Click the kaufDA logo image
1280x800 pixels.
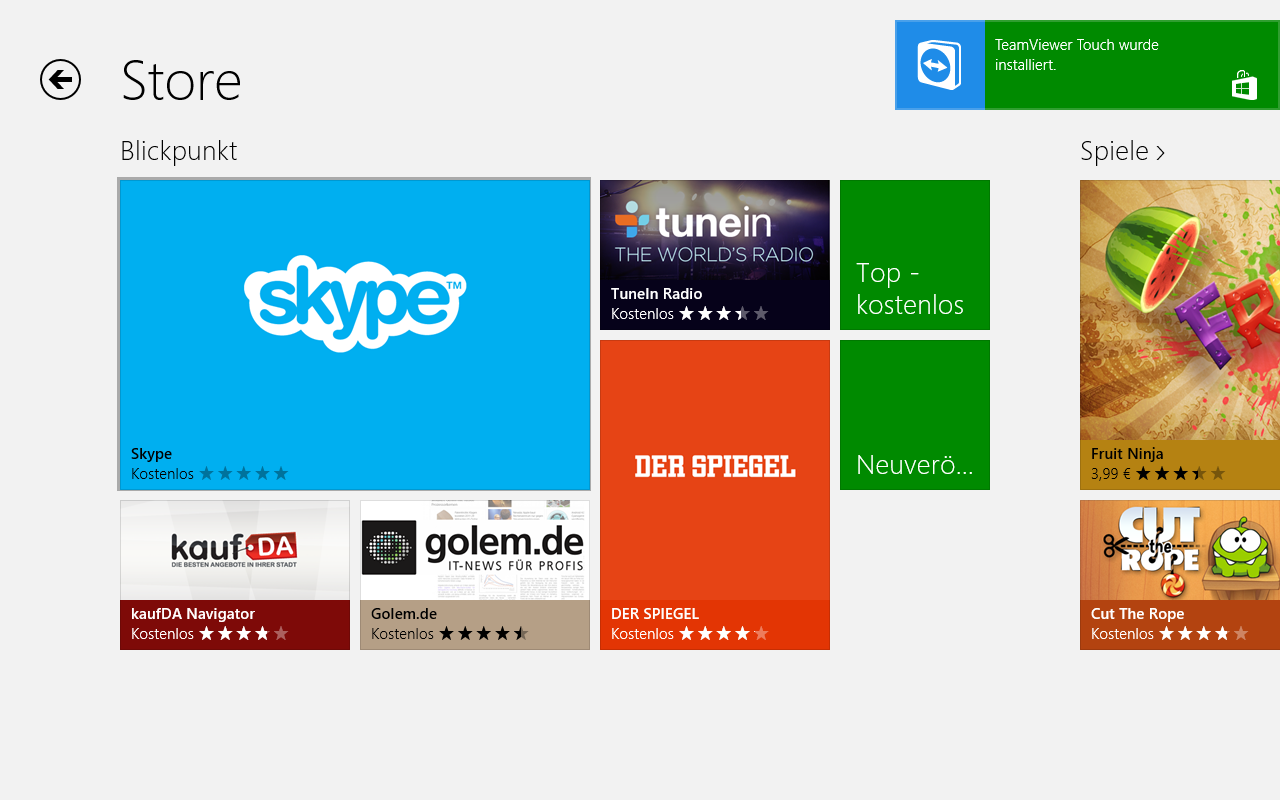(x=234, y=550)
